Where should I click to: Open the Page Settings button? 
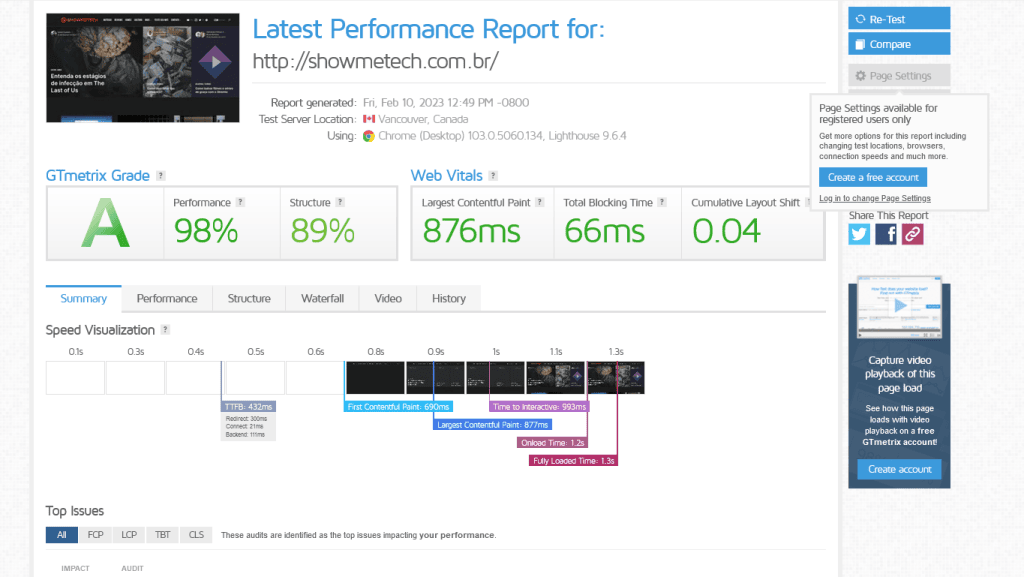click(898, 76)
